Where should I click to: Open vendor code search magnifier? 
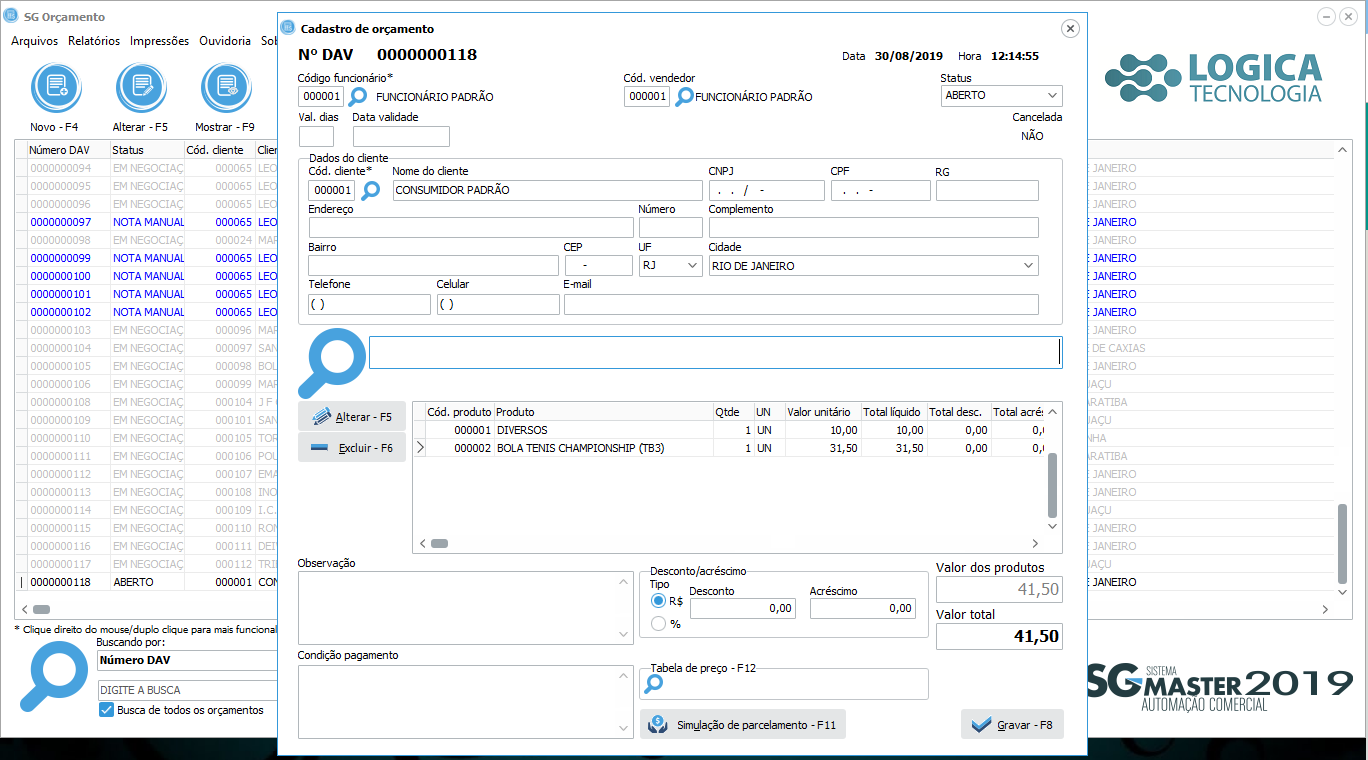(x=684, y=97)
